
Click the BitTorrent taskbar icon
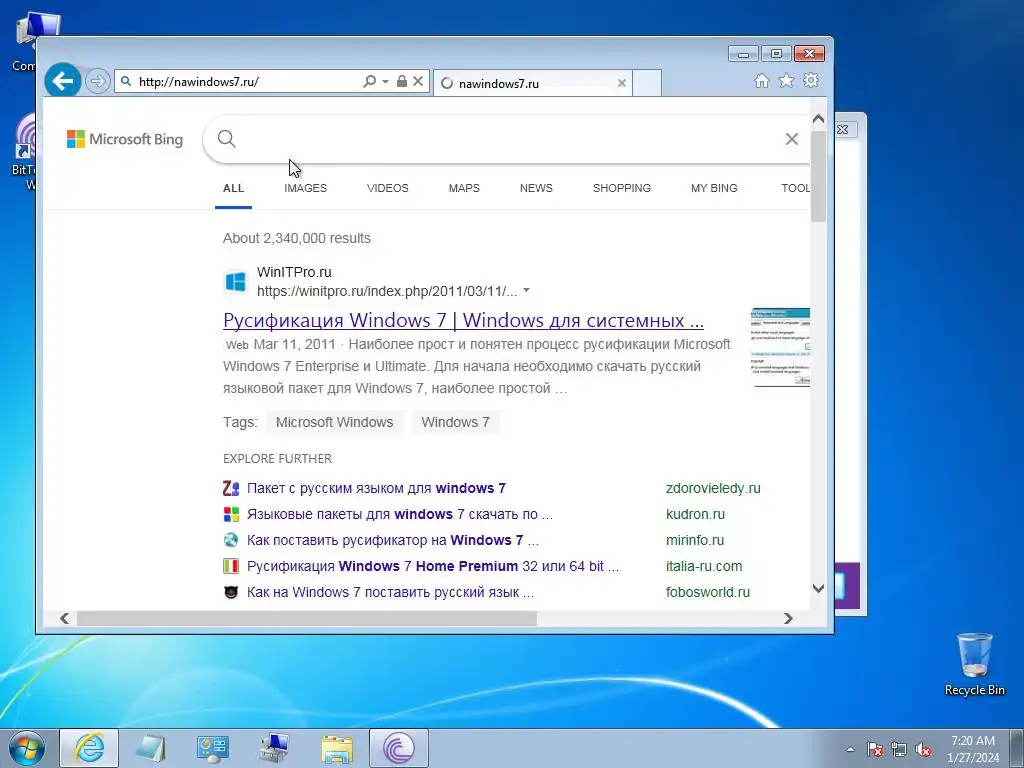(x=399, y=748)
